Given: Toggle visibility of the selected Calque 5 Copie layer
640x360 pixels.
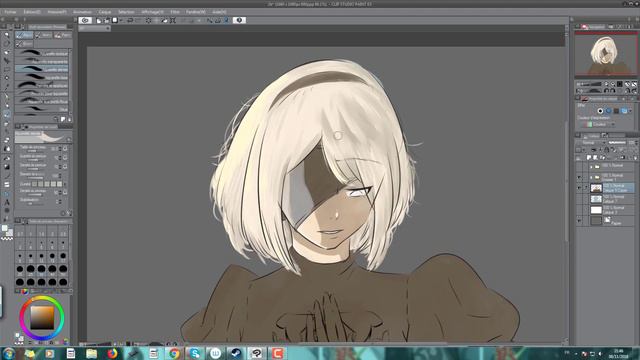Looking at the screenshot, I should pyautogui.click(x=579, y=188).
